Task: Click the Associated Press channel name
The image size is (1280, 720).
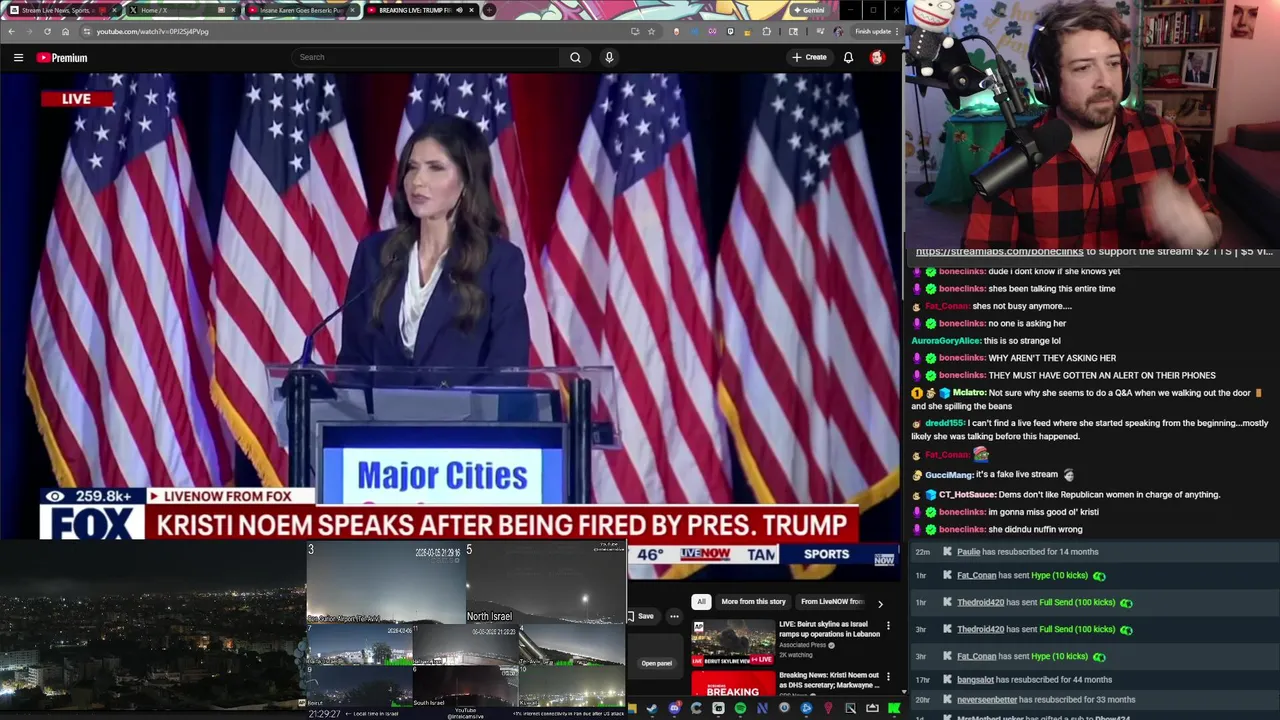Action: [803, 645]
